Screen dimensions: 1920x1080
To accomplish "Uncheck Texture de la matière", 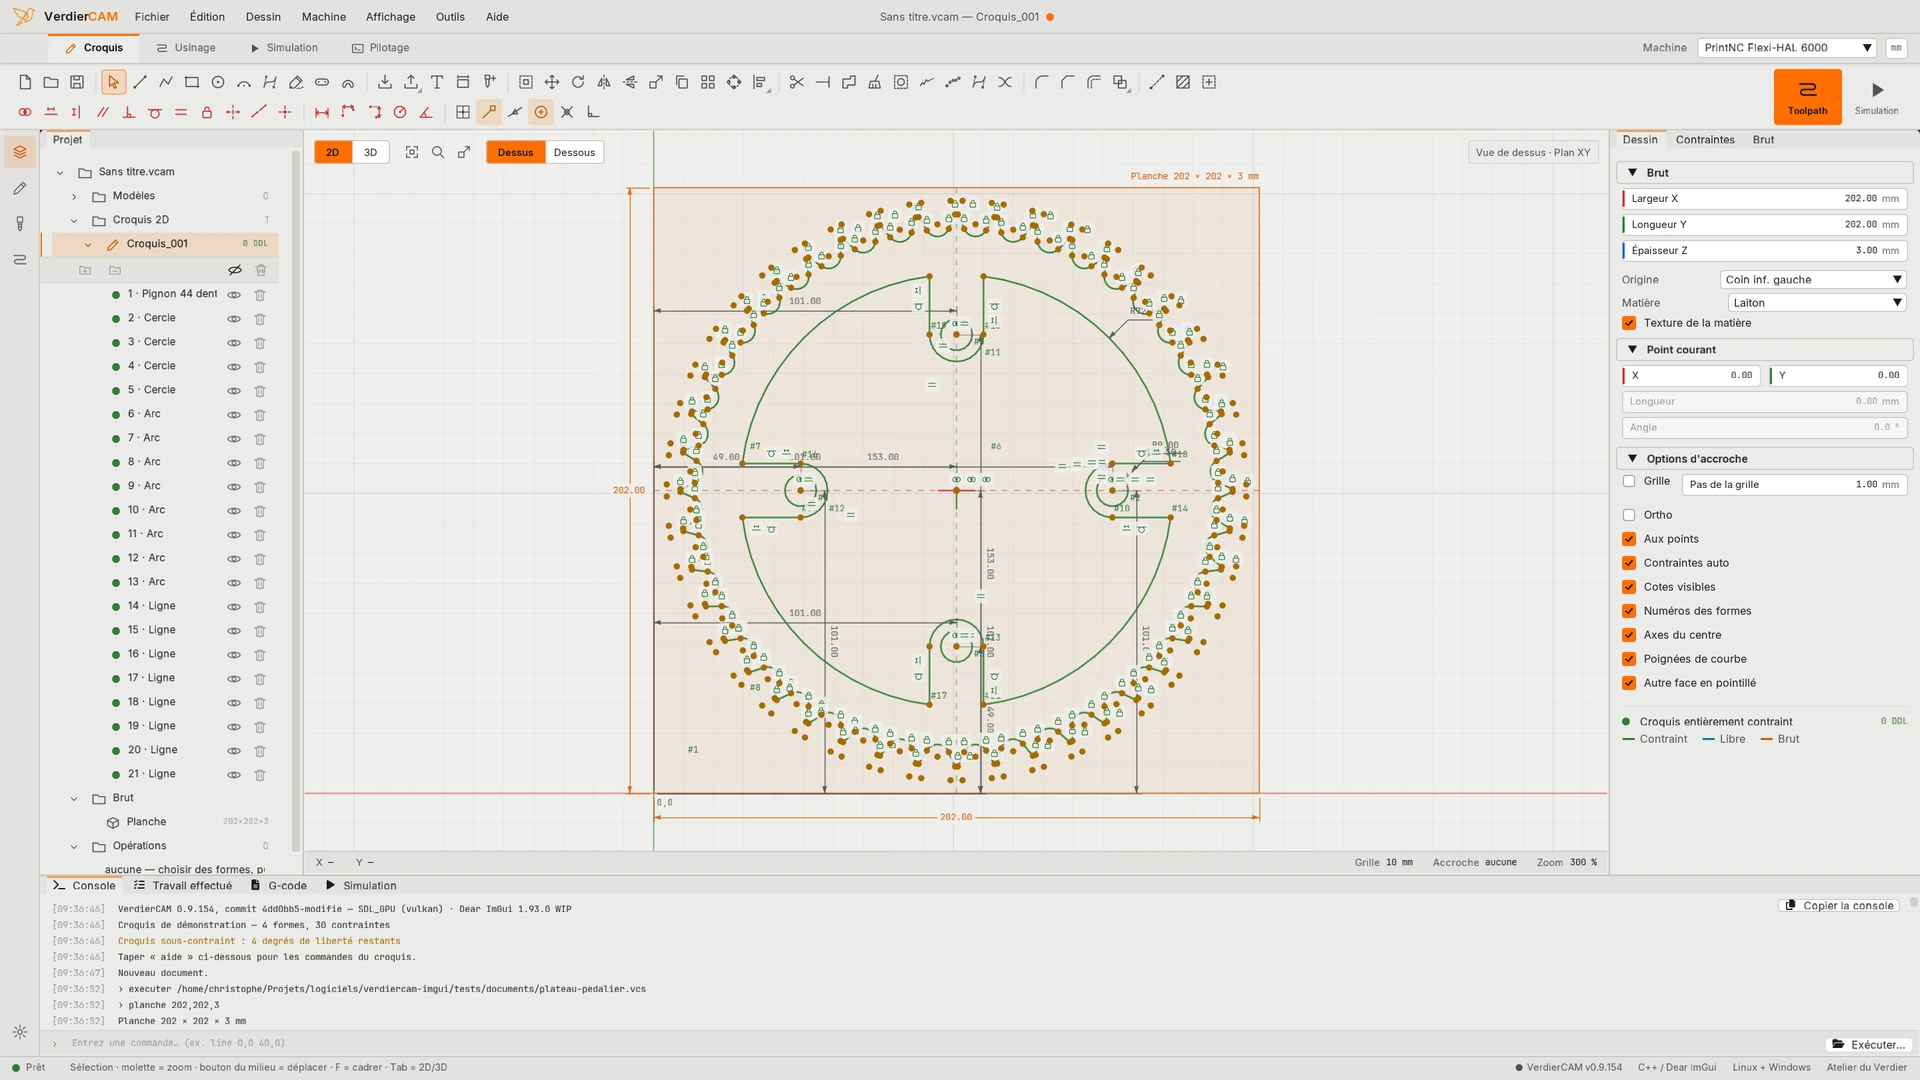I will coord(1629,324).
